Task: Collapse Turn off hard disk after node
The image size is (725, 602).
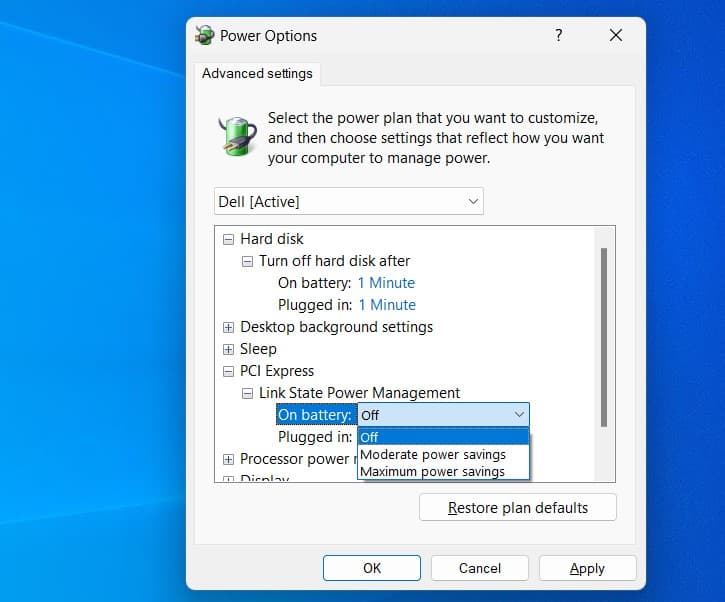Action: [248, 261]
